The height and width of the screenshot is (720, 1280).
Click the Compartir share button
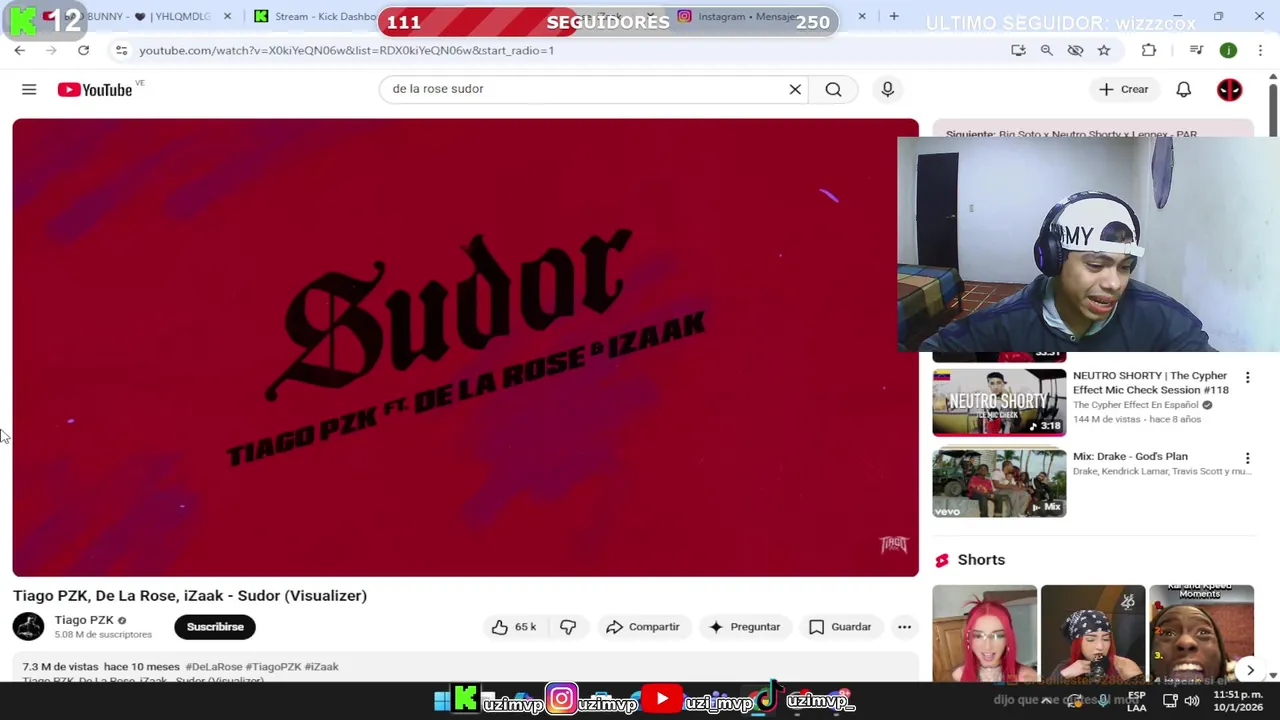643,627
